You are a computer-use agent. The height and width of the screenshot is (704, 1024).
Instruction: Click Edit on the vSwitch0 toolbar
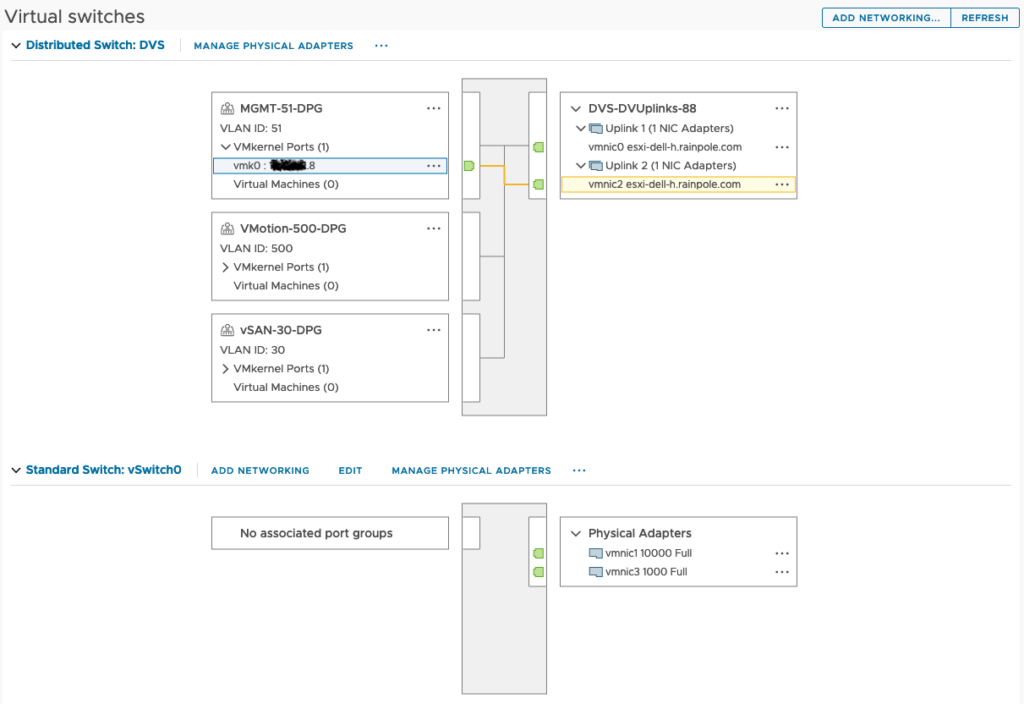[350, 470]
